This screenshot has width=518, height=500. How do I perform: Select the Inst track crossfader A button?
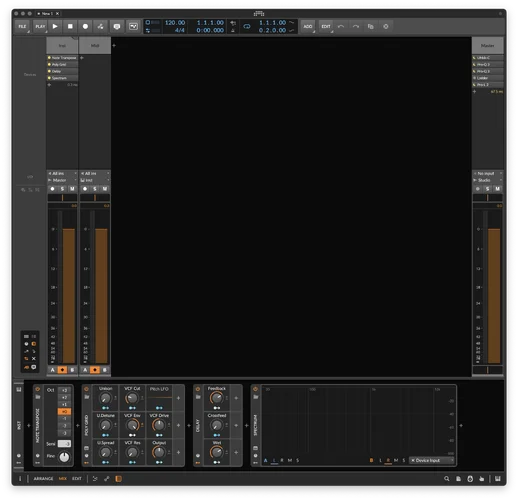tap(52, 370)
